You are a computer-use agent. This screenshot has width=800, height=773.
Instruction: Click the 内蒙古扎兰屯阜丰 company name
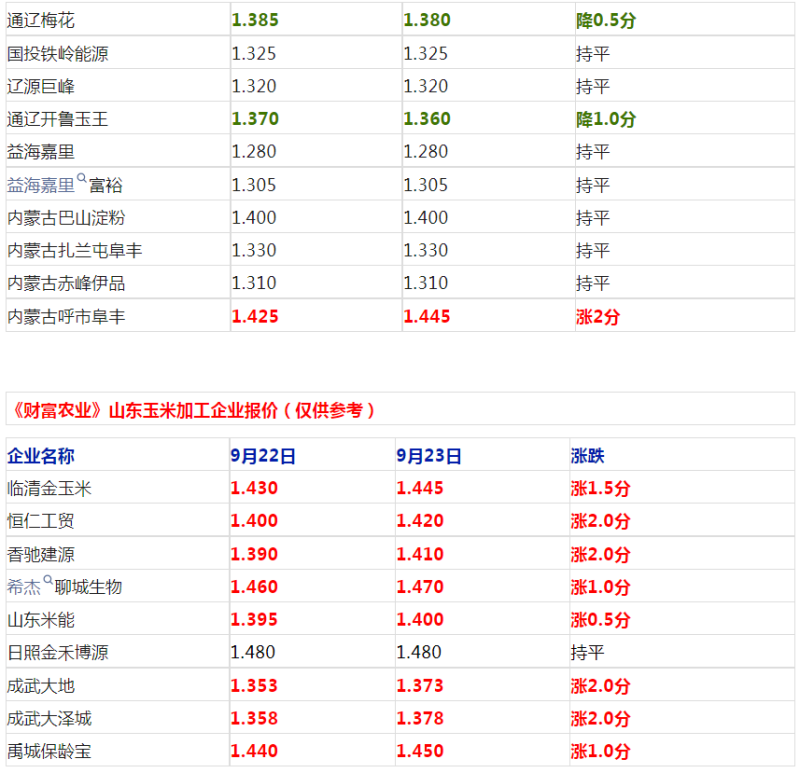pyautogui.click(x=74, y=251)
